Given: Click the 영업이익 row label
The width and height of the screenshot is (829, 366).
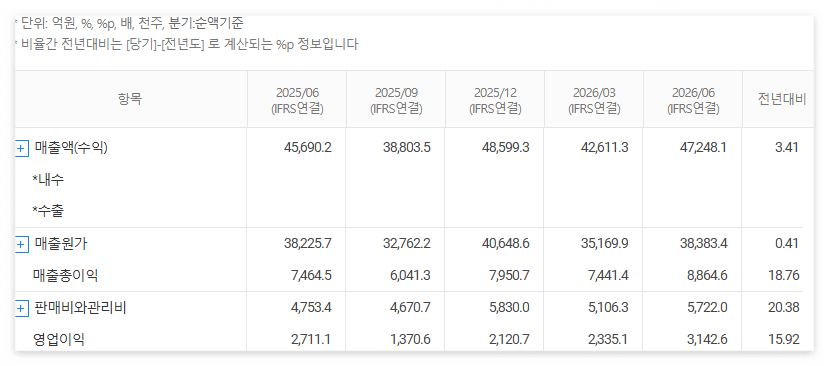Looking at the screenshot, I should pyautogui.click(x=59, y=339).
